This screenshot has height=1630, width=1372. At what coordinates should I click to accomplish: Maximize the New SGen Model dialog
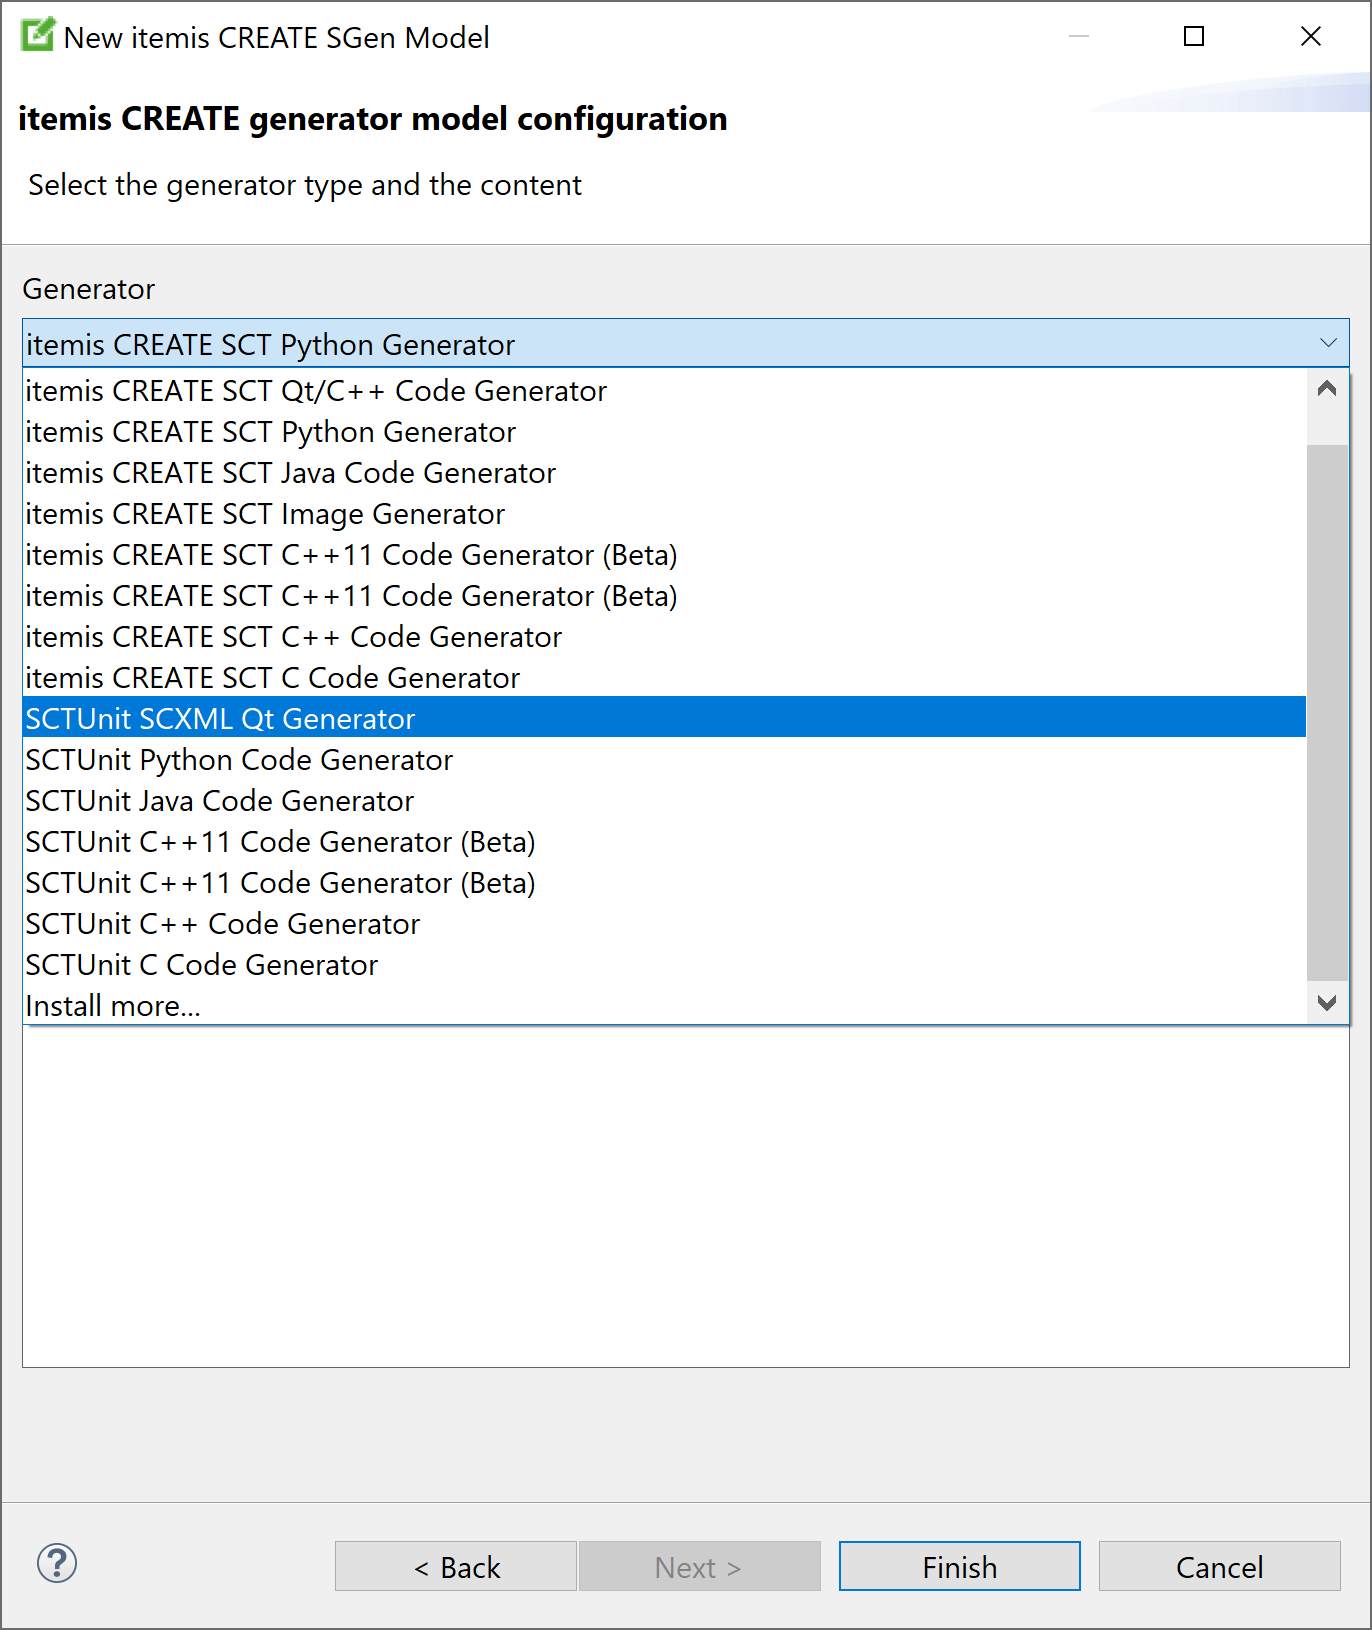click(1194, 36)
